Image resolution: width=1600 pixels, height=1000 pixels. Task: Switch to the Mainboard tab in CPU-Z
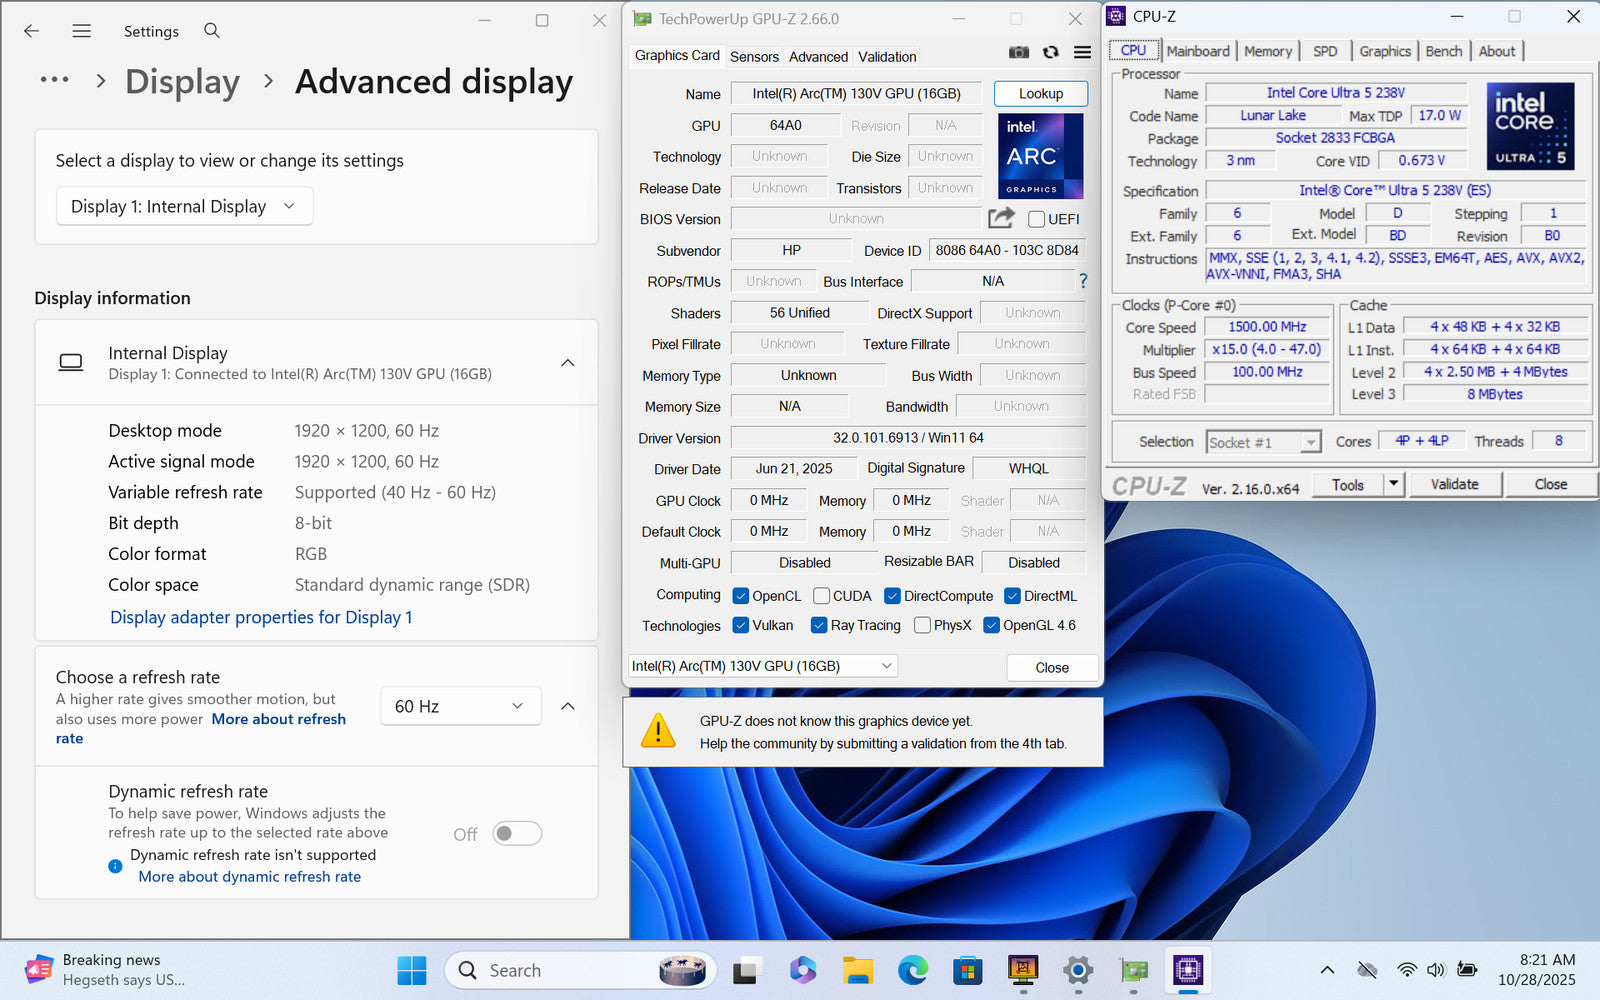coord(1197,51)
